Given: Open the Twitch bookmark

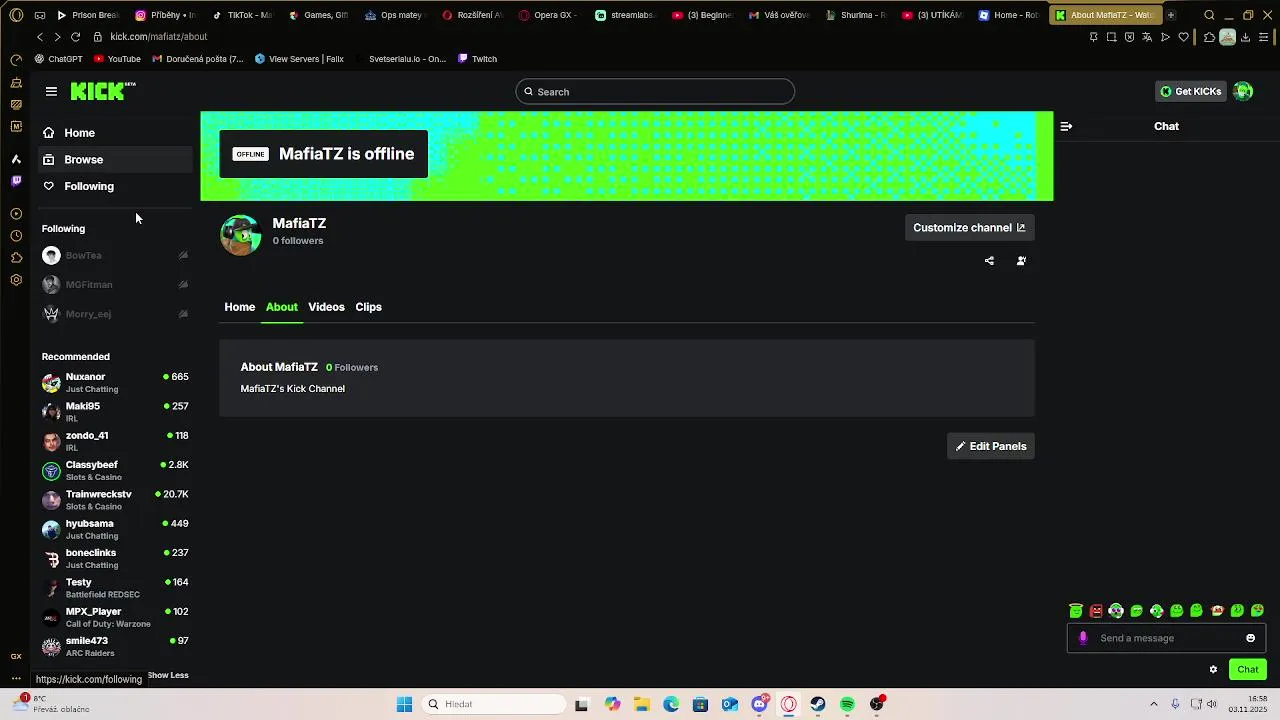Looking at the screenshot, I should pyautogui.click(x=477, y=59).
